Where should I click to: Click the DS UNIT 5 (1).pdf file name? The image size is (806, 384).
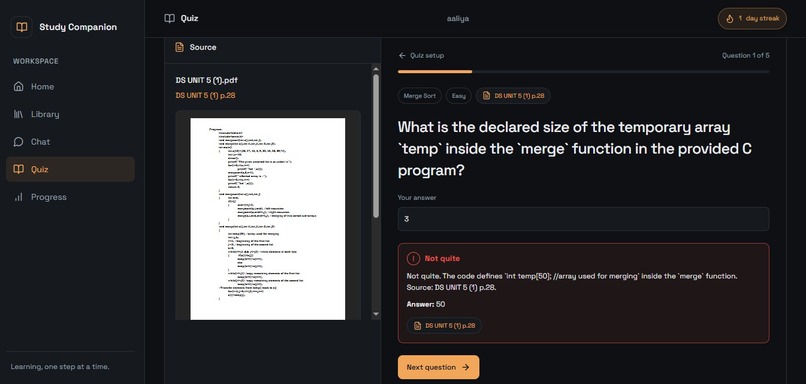(x=207, y=81)
